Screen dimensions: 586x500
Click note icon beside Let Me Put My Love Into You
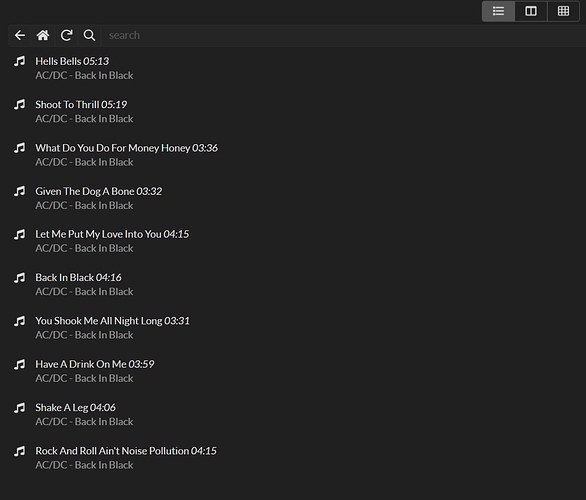coord(20,234)
